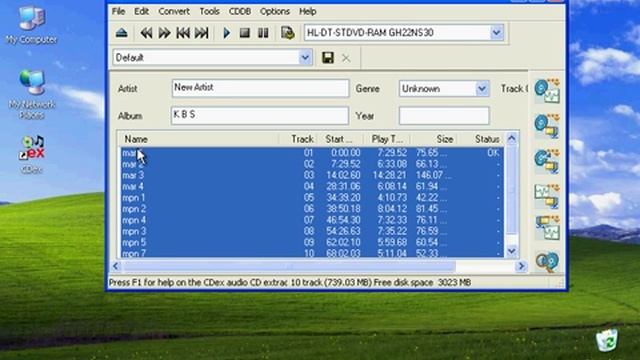Viewport: 640px width, 360px height.
Task: Convert compressed audio to WAV icon
Action: (547, 228)
